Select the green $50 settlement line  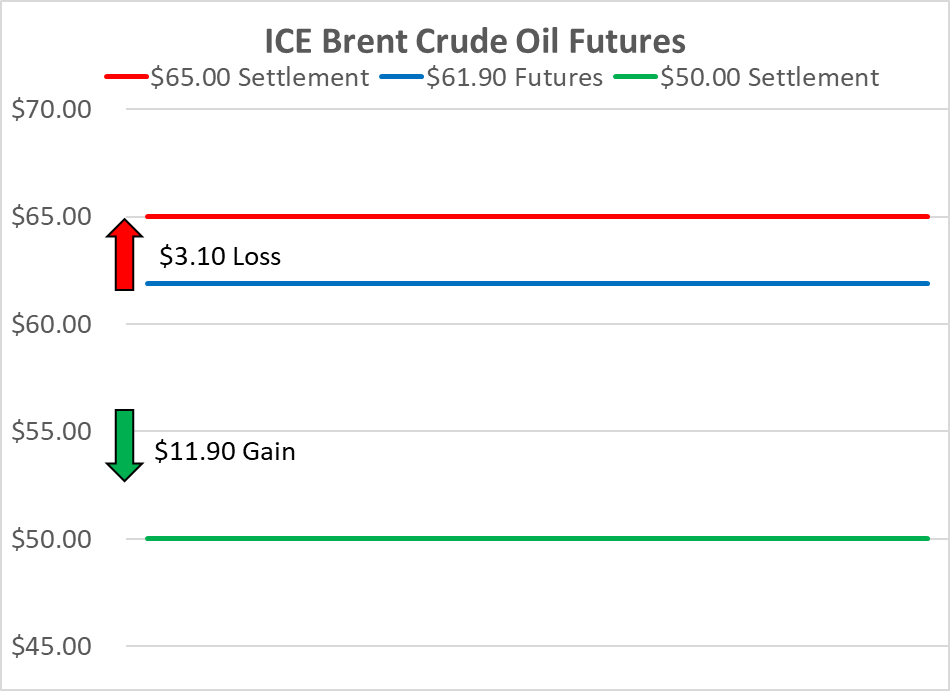point(537,539)
